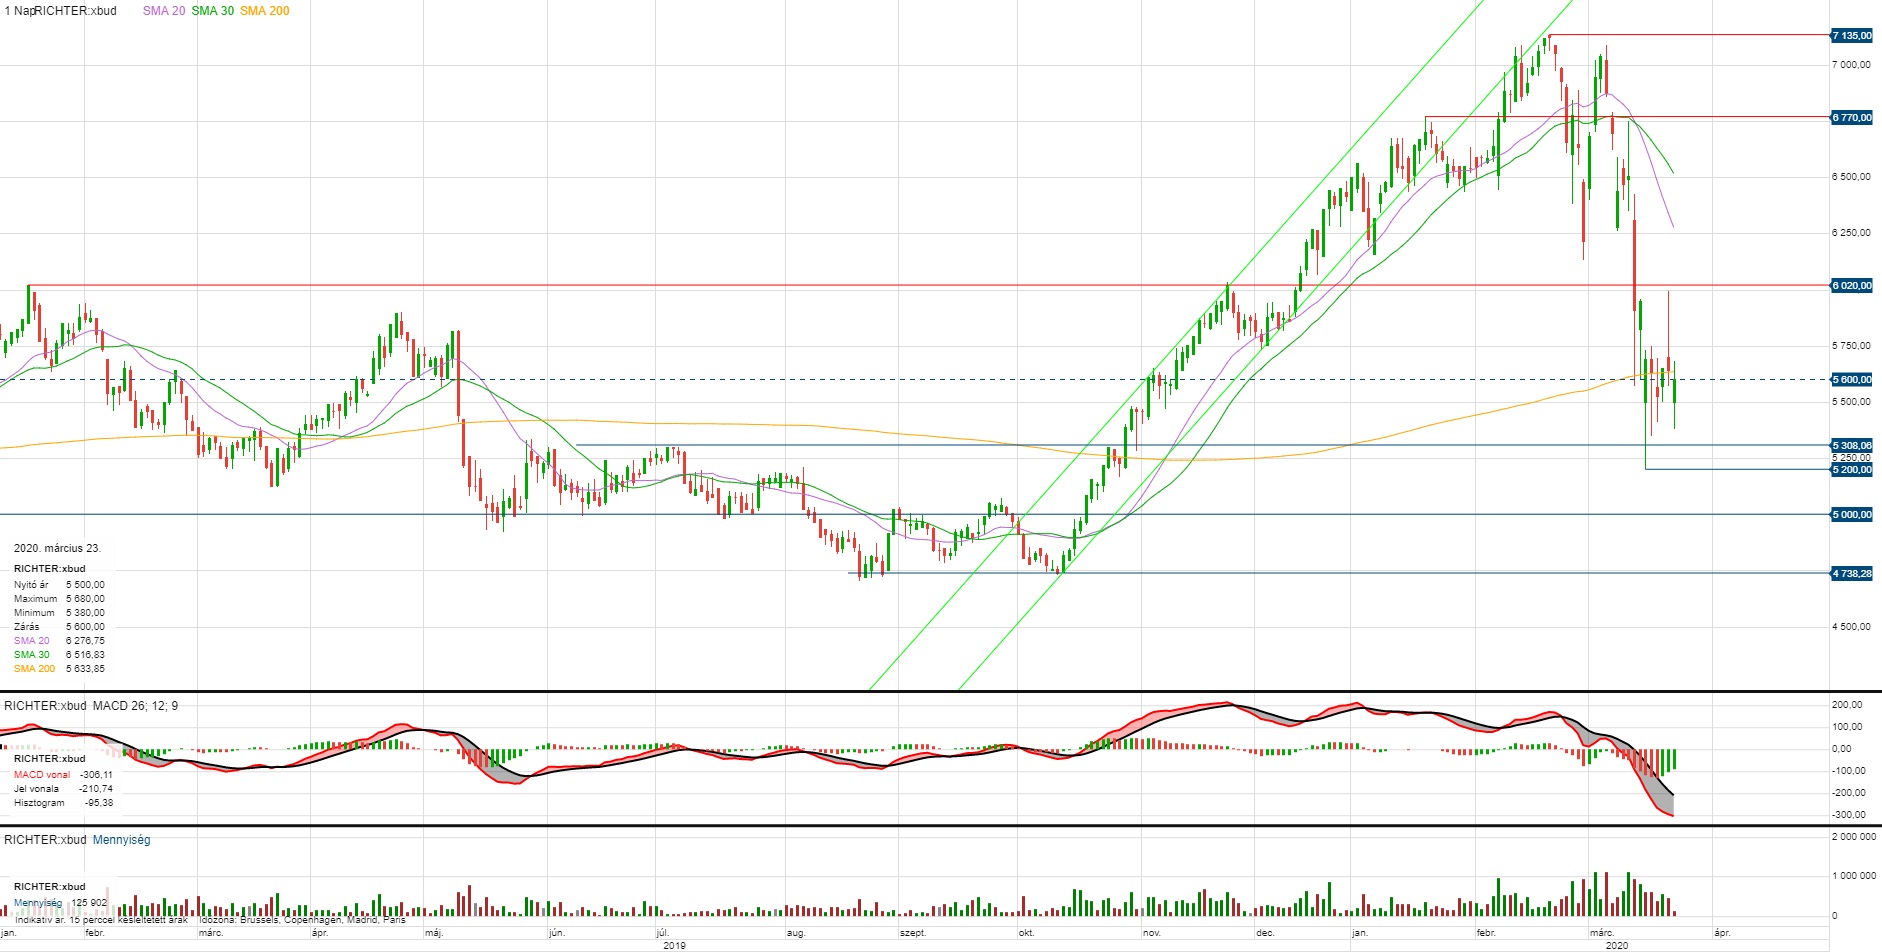Click the 5 200,00 price level tag

coord(1852,470)
